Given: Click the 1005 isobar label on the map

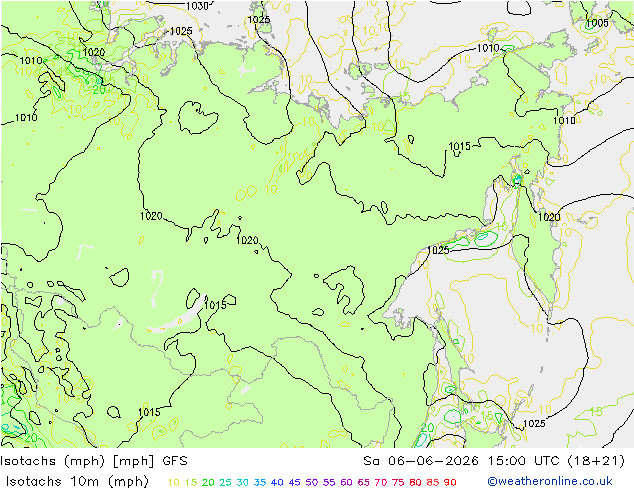Looking at the screenshot, I should coord(597,23).
